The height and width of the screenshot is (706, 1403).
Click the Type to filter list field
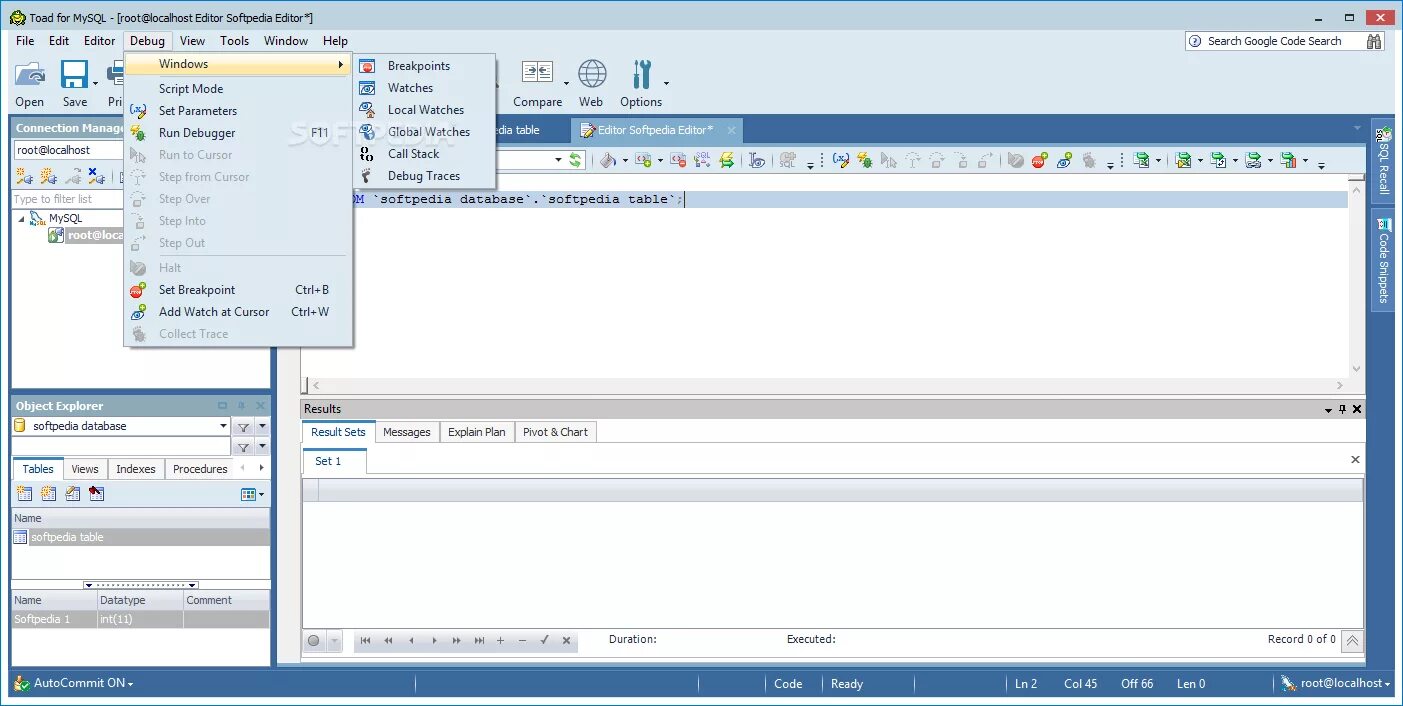pyautogui.click(x=69, y=199)
